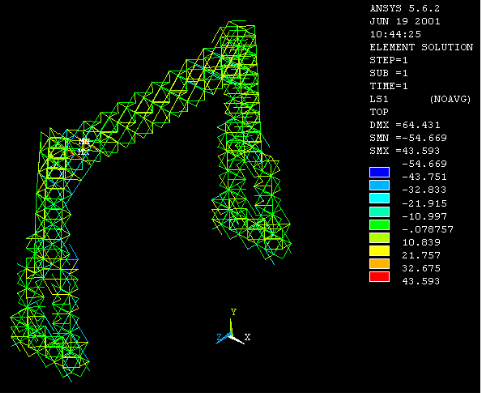Viewport: 481px width, 393px height.
Task: Click the light blue legend swatch
Action: click(379, 185)
